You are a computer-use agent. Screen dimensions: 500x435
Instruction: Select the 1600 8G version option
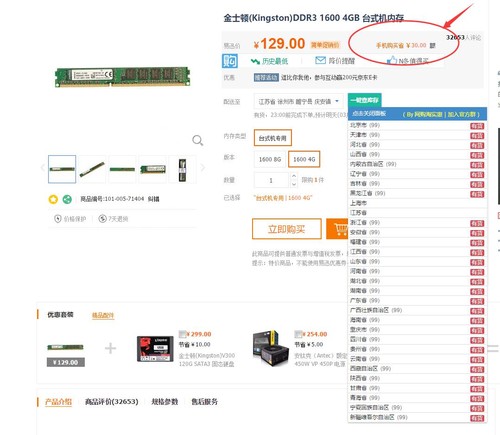pos(270,159)
